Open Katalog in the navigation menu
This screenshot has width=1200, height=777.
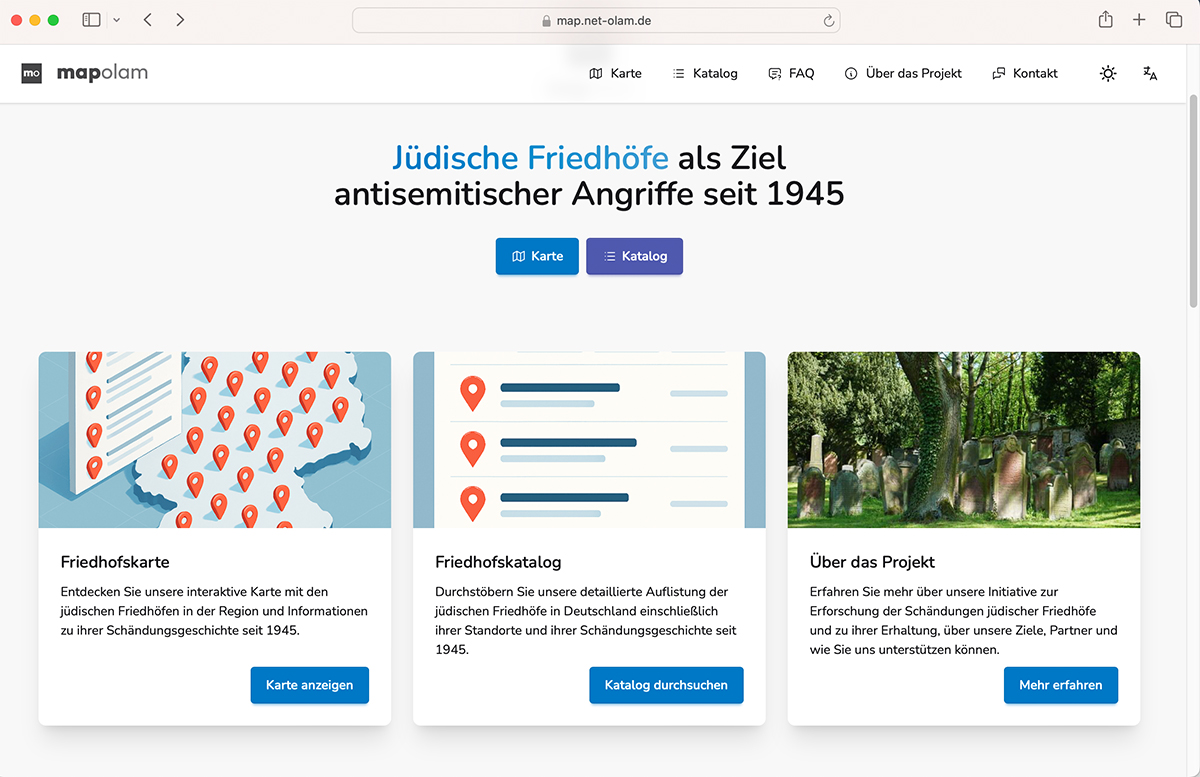pos(705,73)
